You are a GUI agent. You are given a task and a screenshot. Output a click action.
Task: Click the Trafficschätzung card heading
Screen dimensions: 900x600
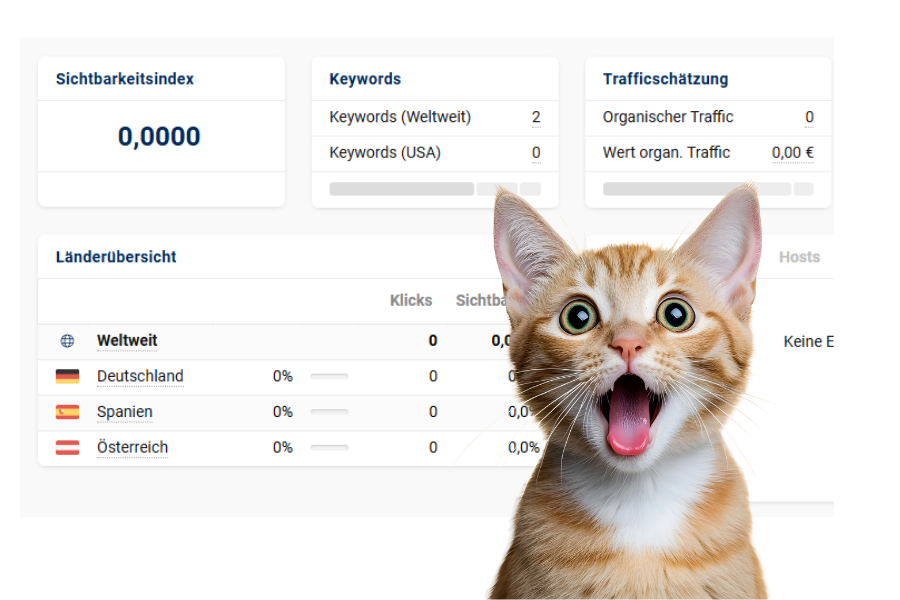click(665, 79)
